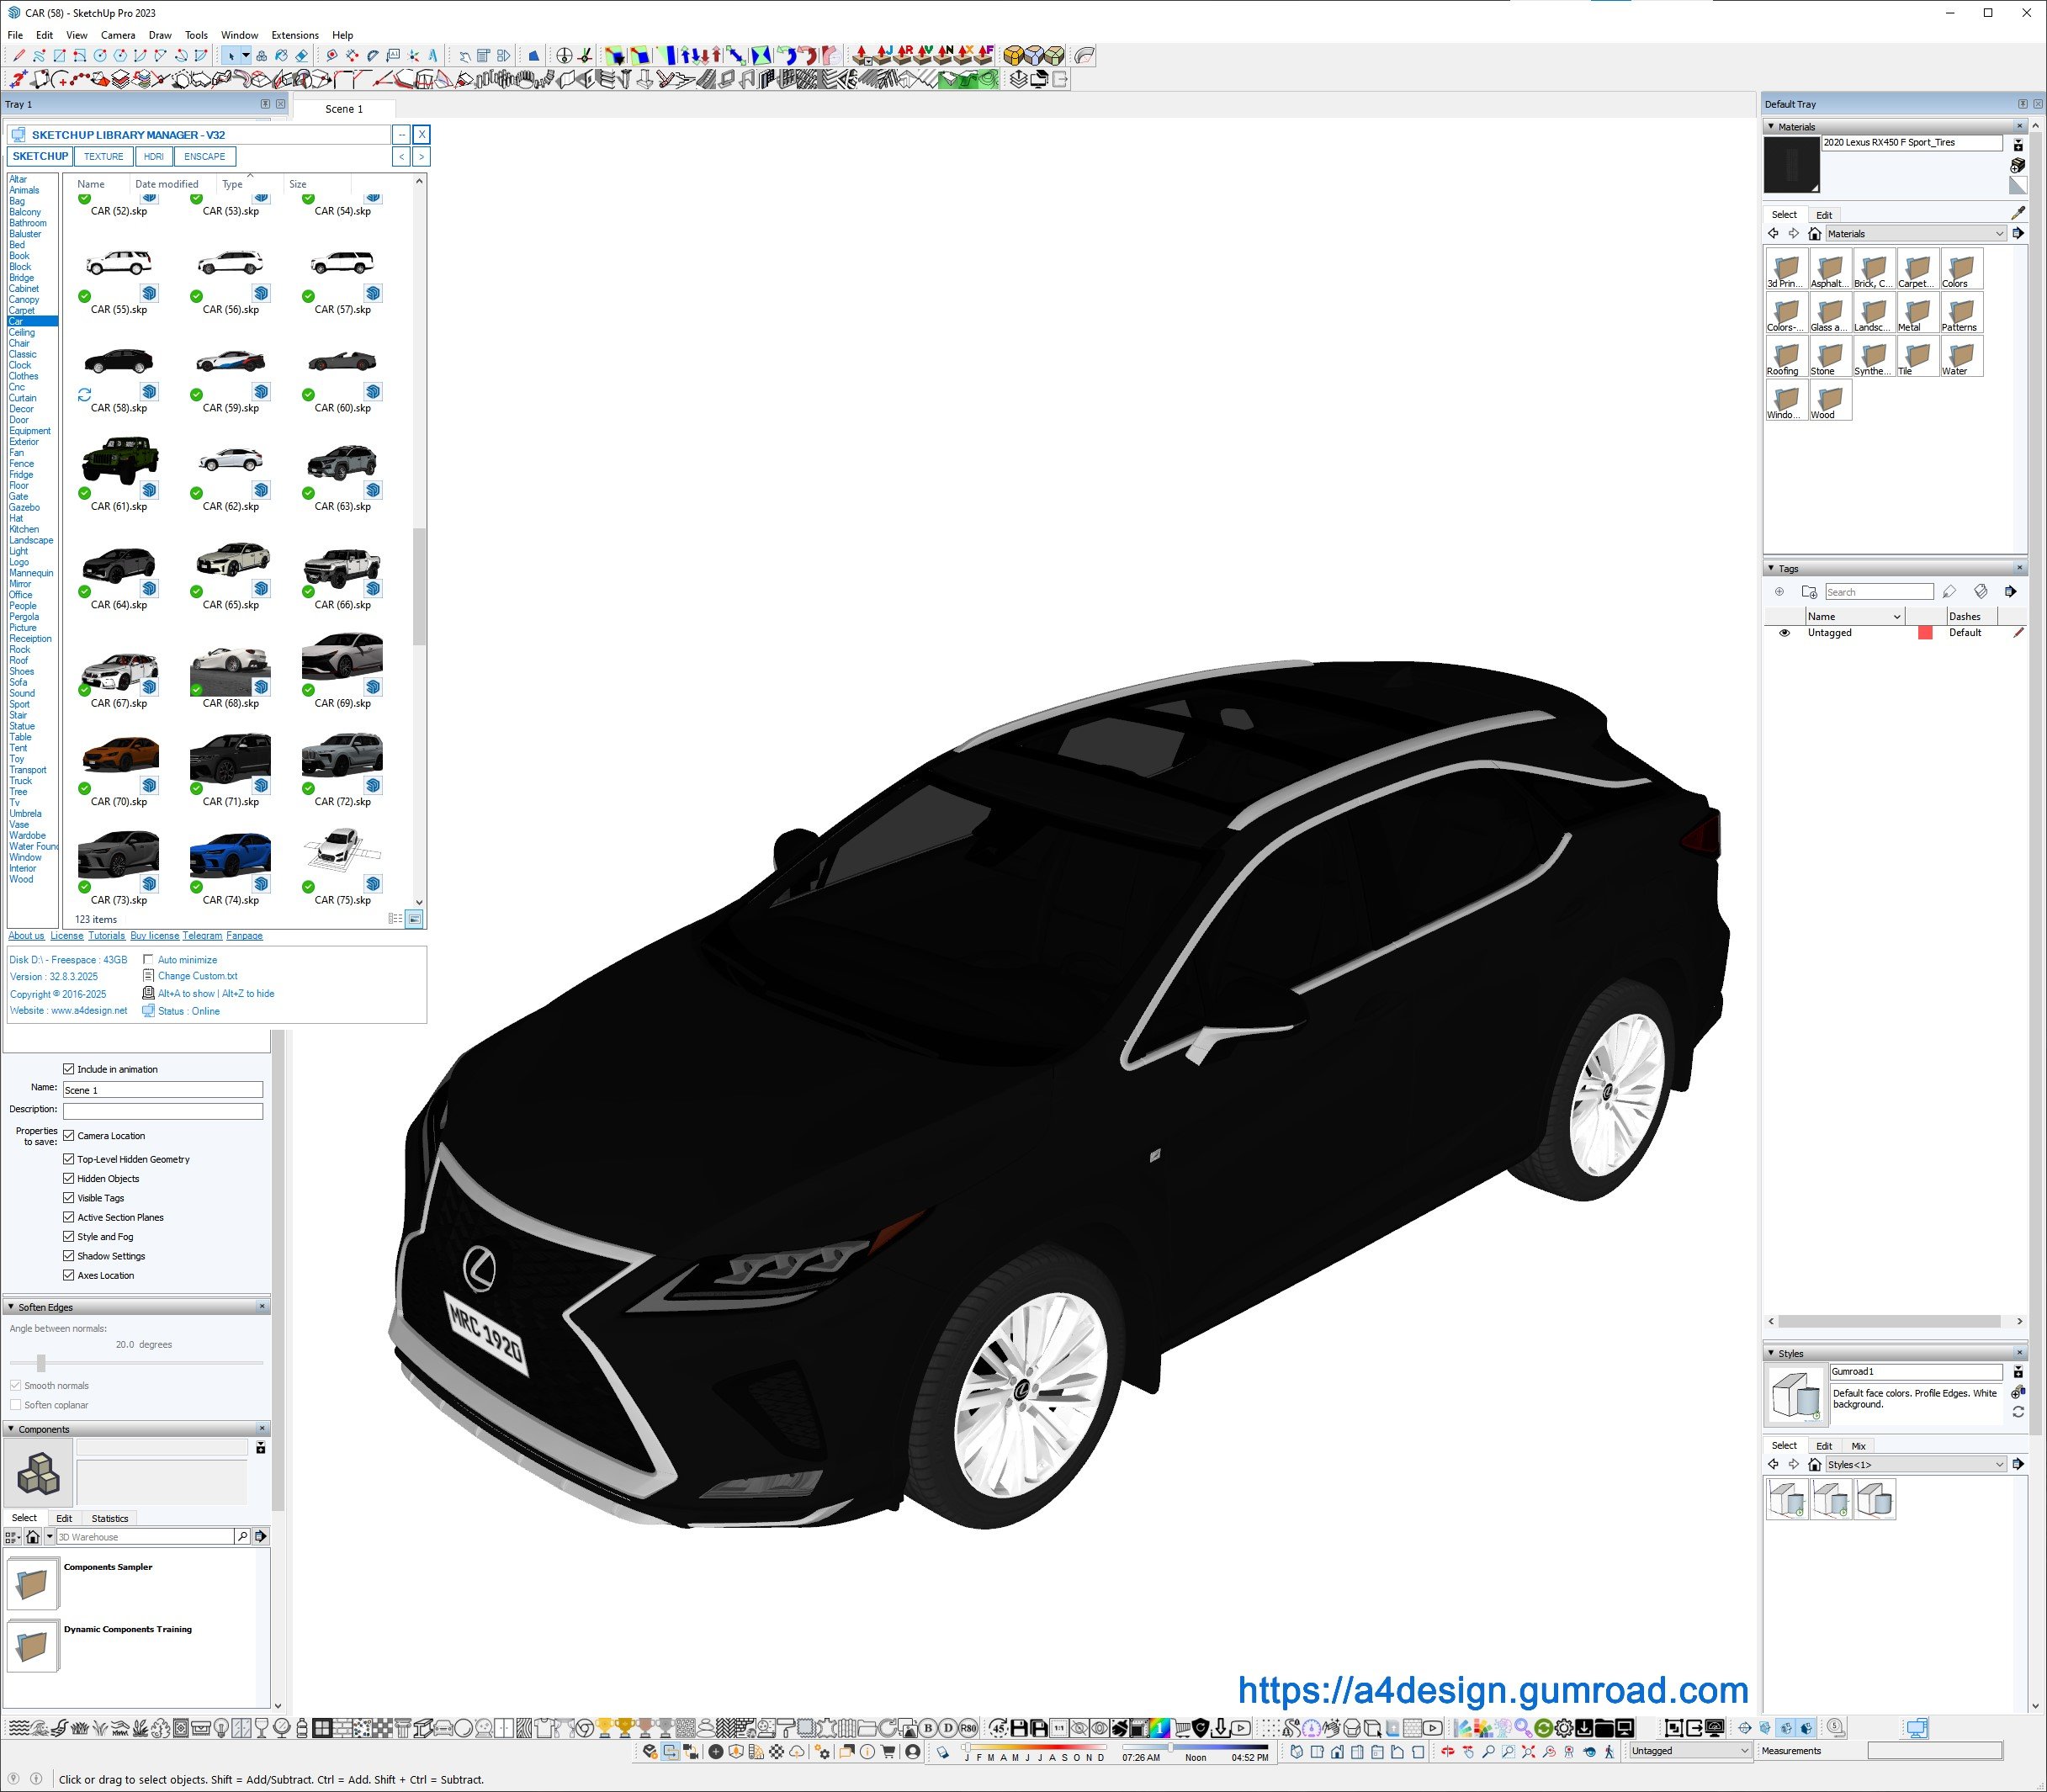Click the Add Tag plus icon
Screen dimensions: 2047x1792
click(1779, 592)
